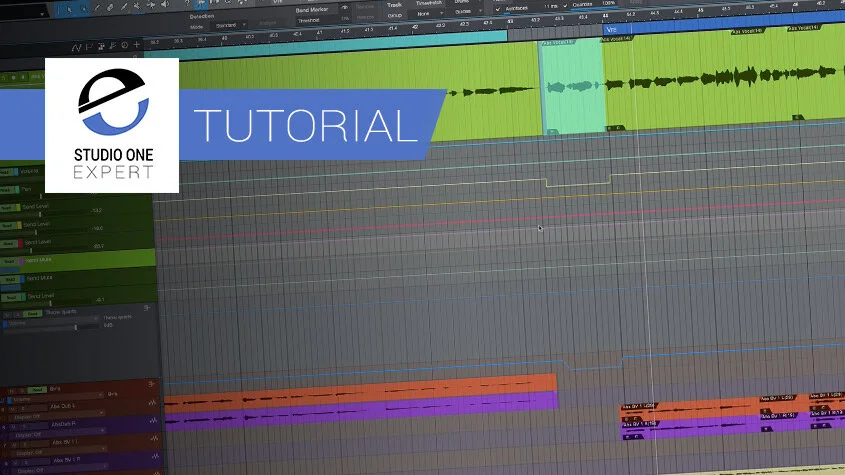The height and width of the screenshot is (475, 845).
Task: Open the marker track flag icon
Action: point(89,47)
